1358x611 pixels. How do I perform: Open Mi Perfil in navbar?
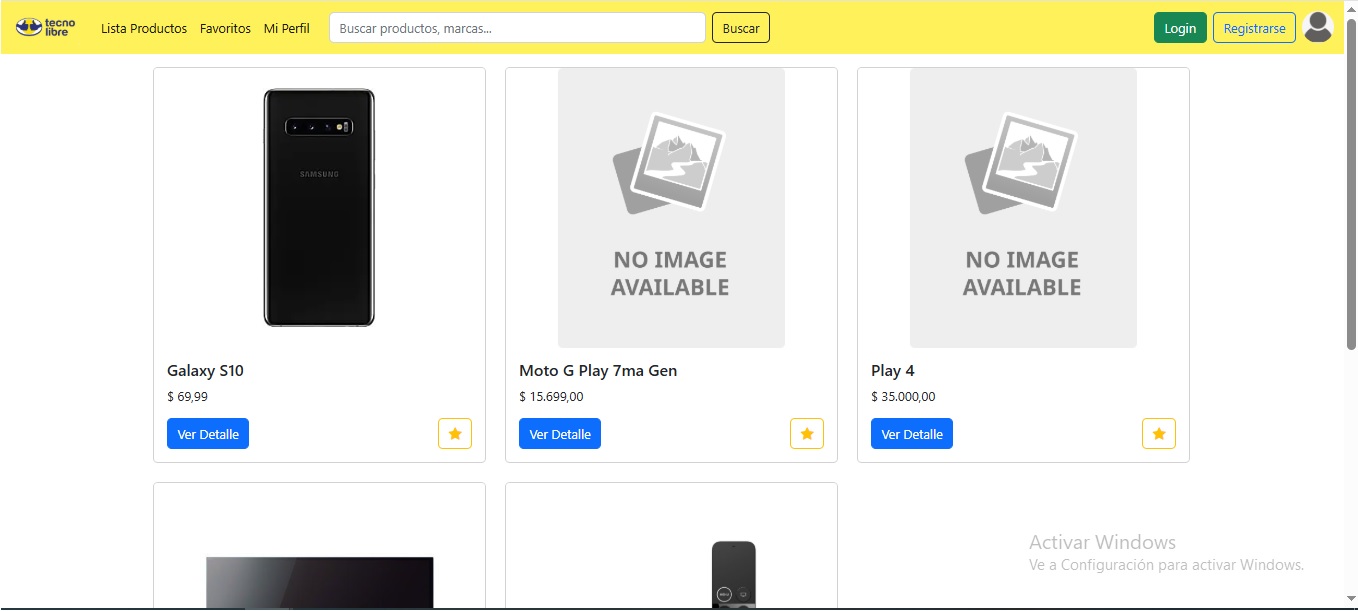286,28
